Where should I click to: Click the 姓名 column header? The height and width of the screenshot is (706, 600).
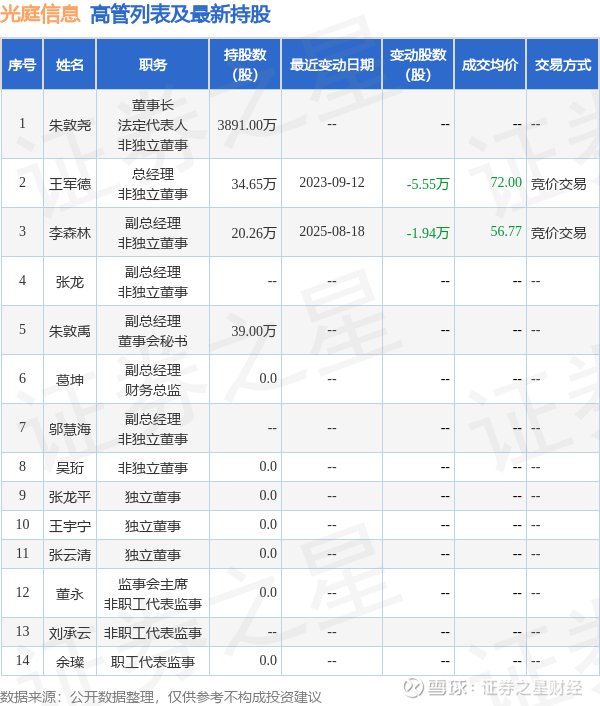click(x=70, y=64)
